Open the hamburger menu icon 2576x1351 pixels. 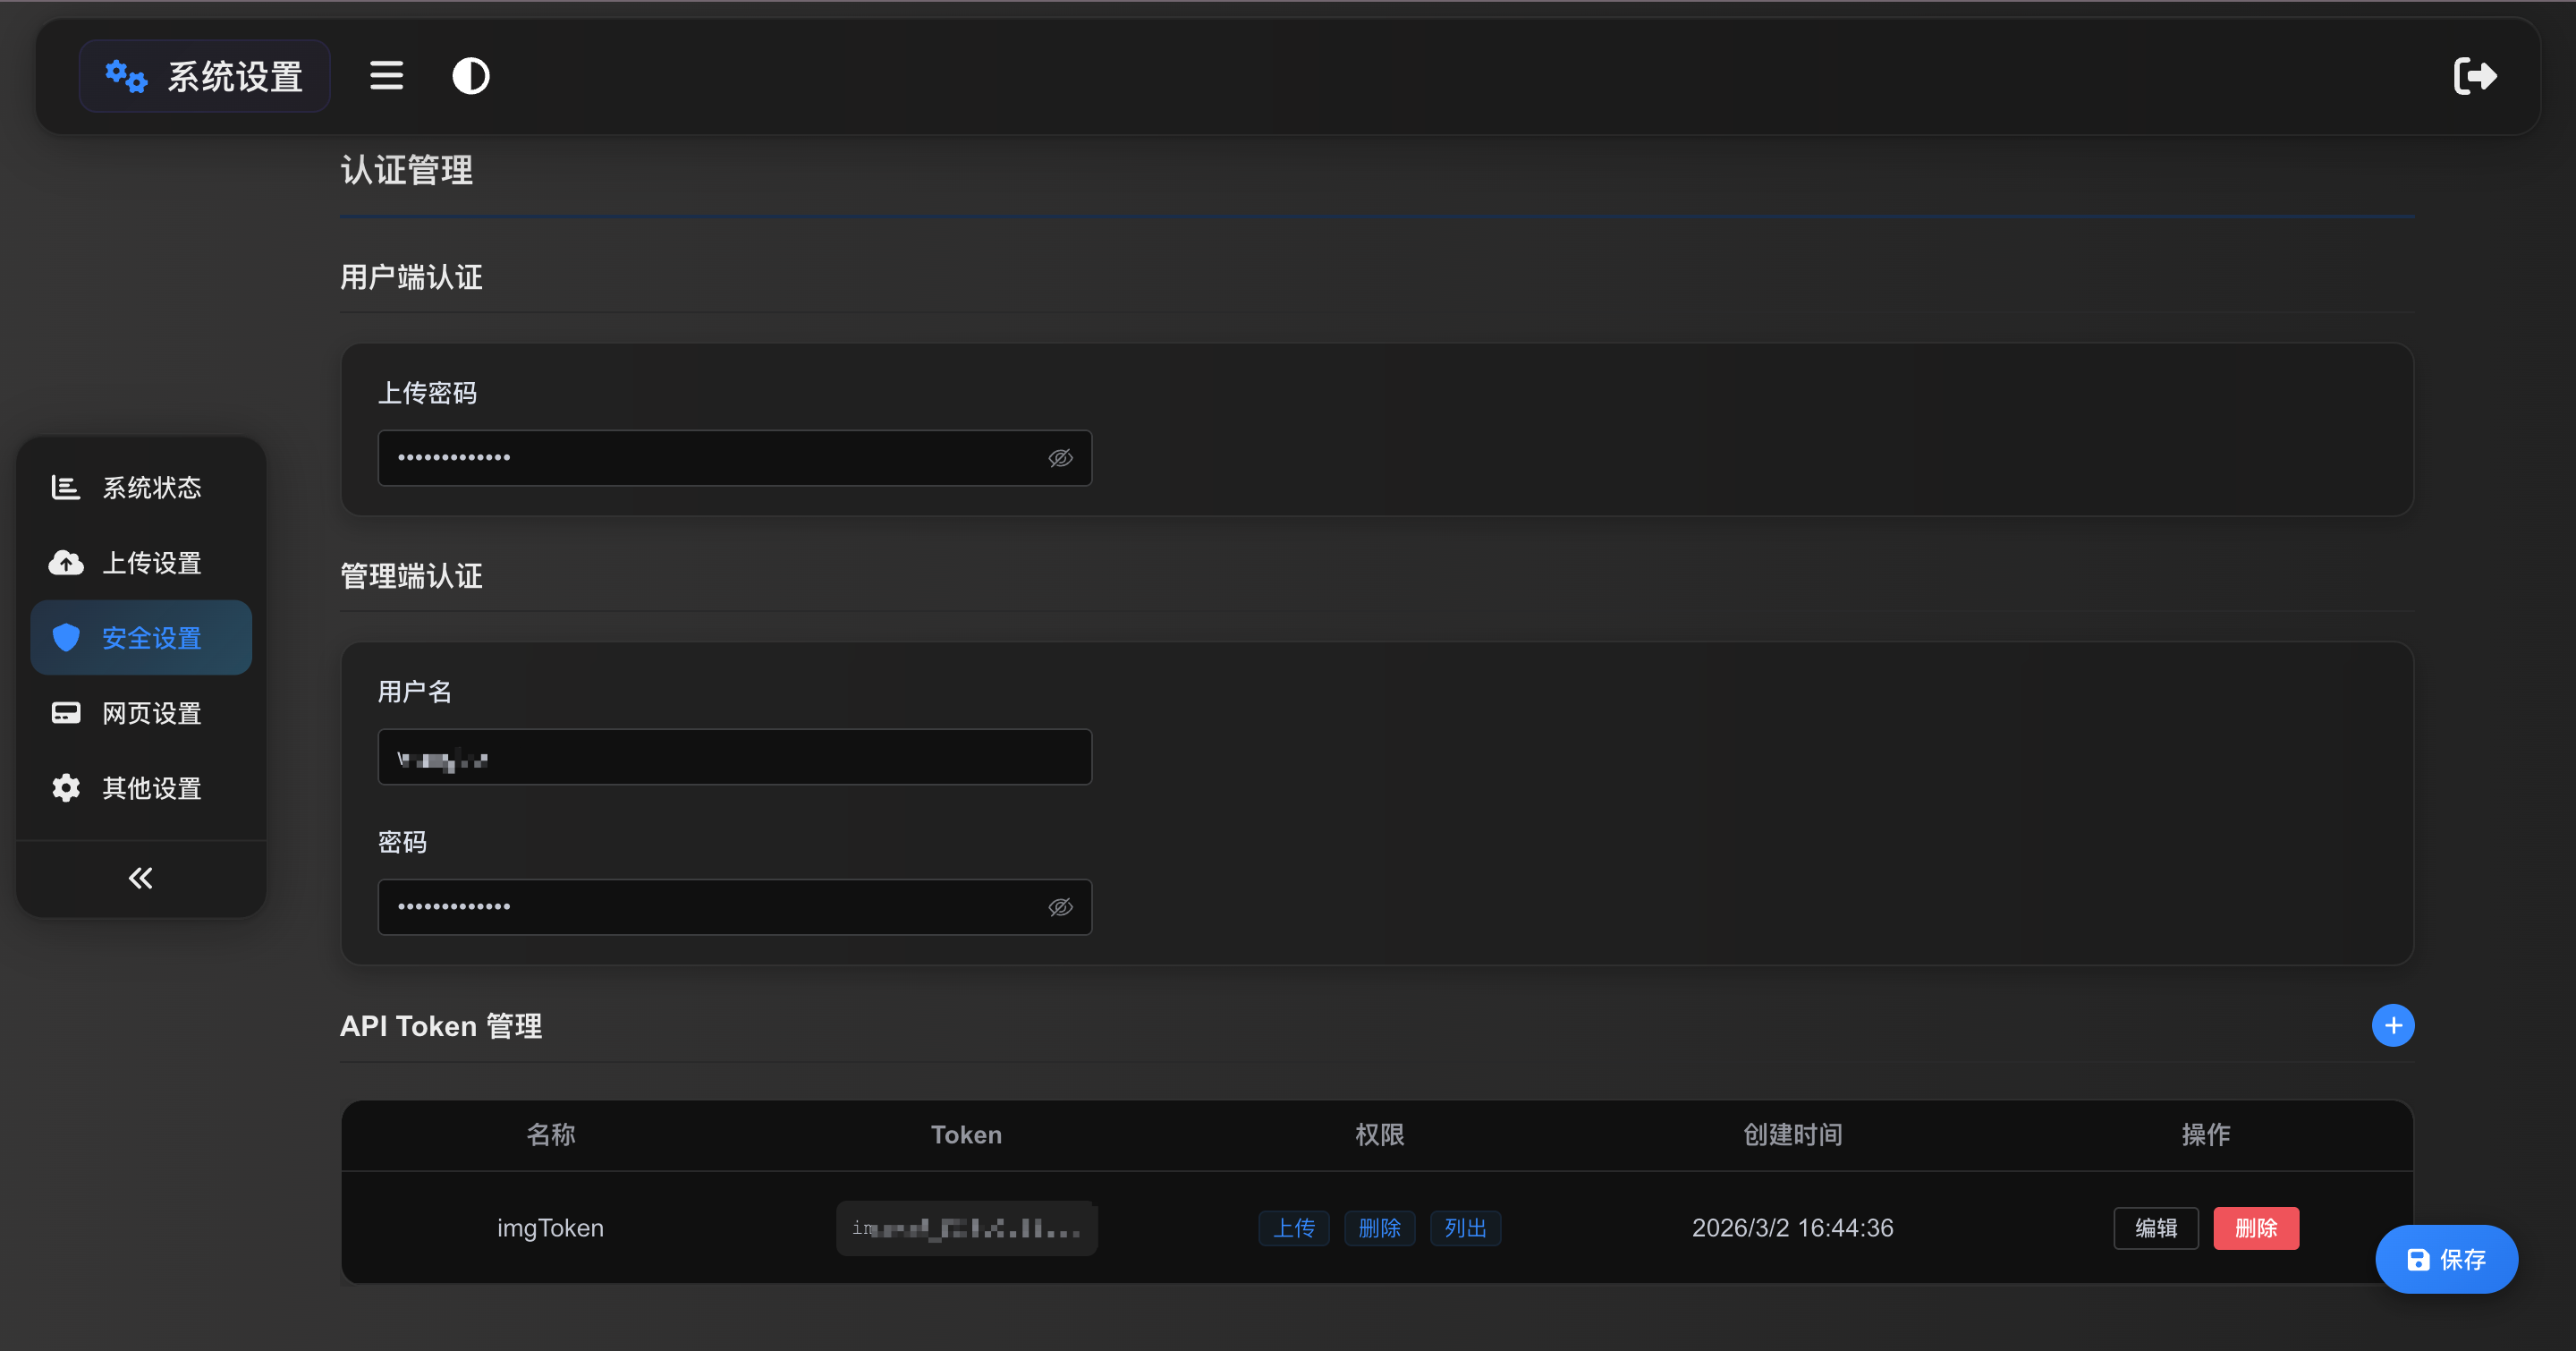pos(386,76)
